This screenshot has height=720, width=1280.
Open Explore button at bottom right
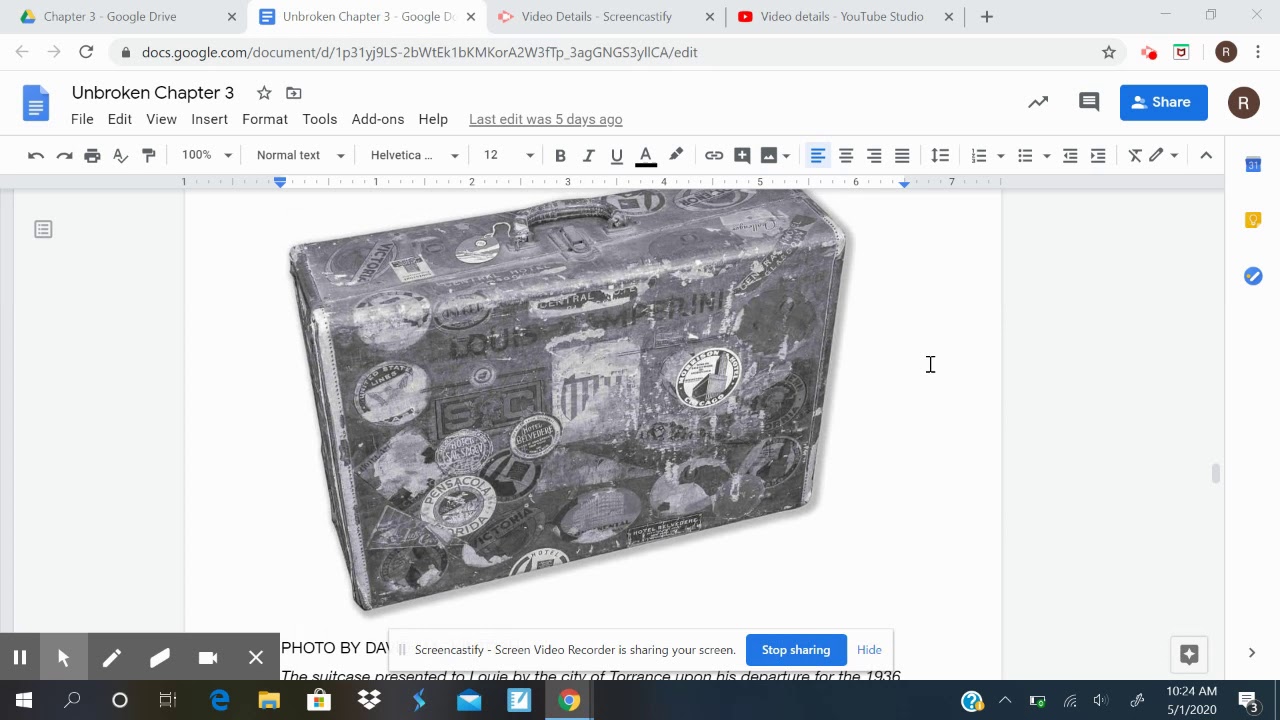click(1189, 654)
